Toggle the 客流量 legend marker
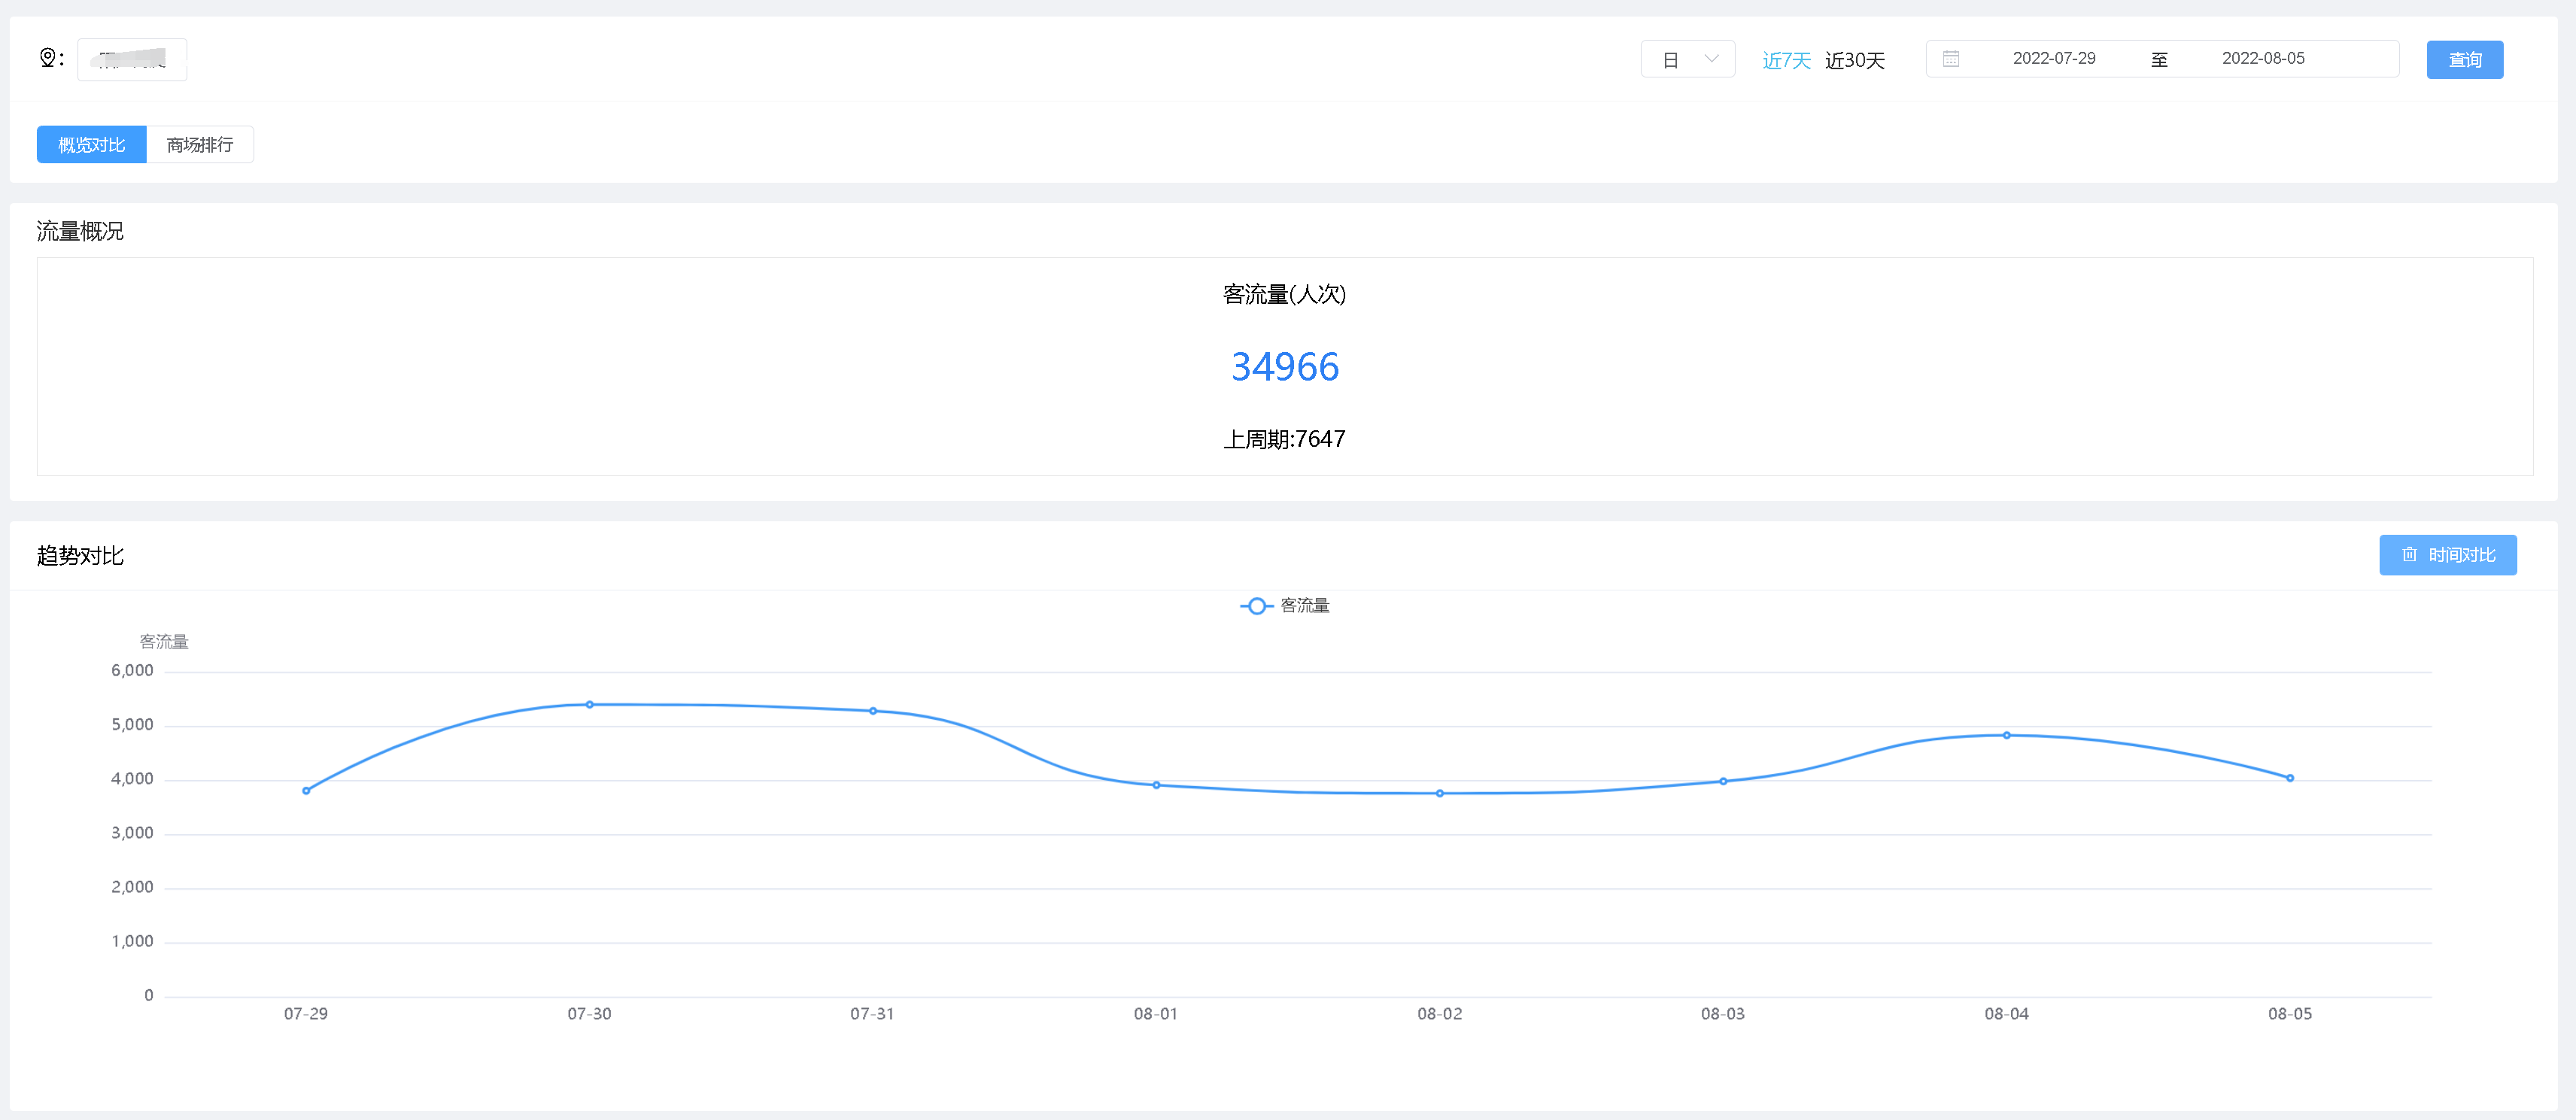The width and height of the screenshot is (2576, 1120). pyautogui.click(x=1256, y=606)
